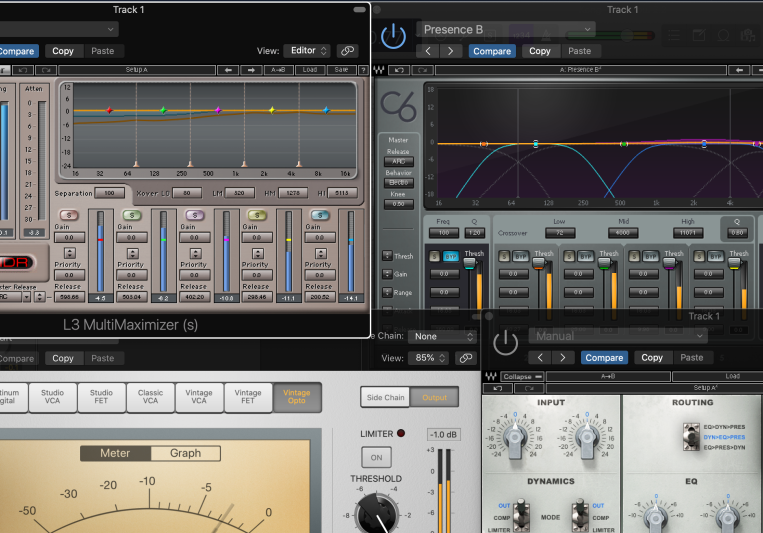Open the master release dropdown arrow in L3
763x533 pixels.
pos(26,296)
